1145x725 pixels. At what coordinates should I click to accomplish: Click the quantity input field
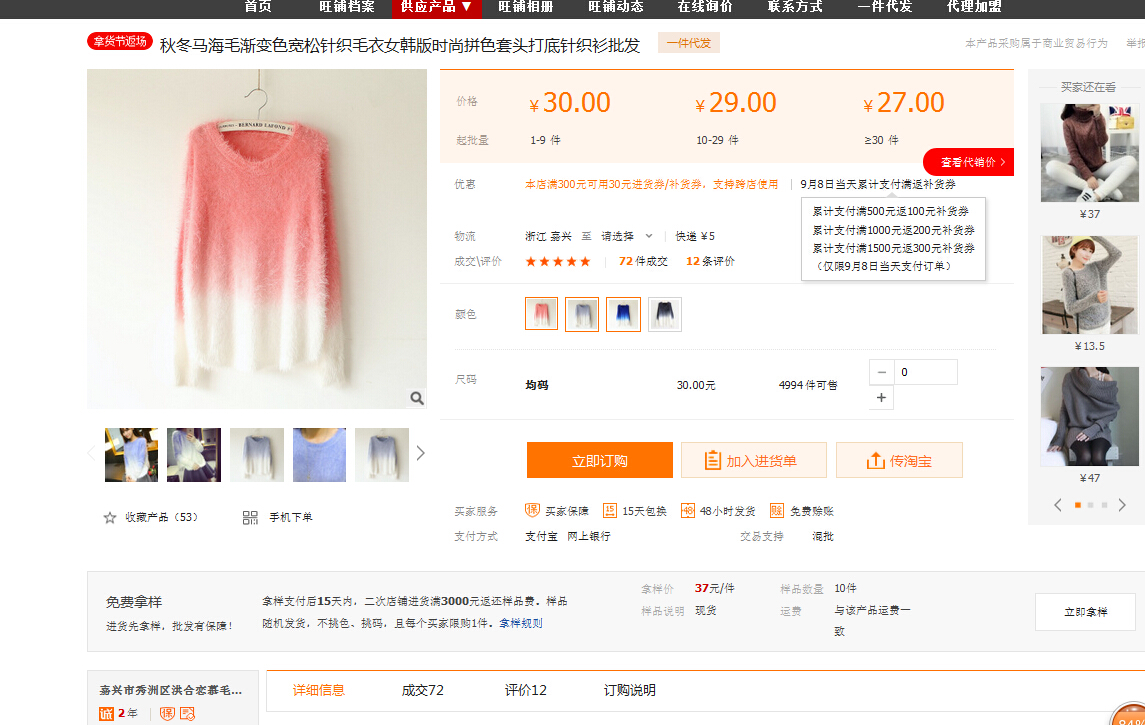pyautogui.click(x=925, y=372)
